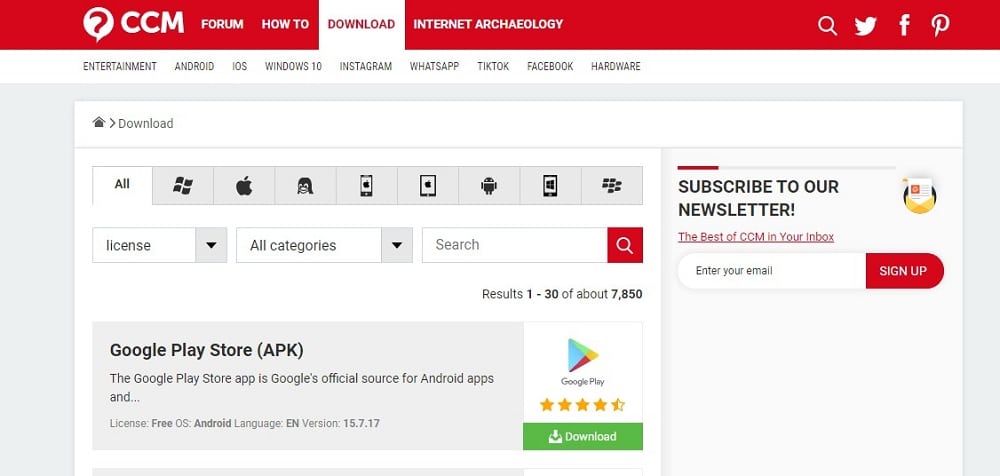Open the FORUM menu item
Viewport: 1000px width, 476px height.
[x=222, y=24]
